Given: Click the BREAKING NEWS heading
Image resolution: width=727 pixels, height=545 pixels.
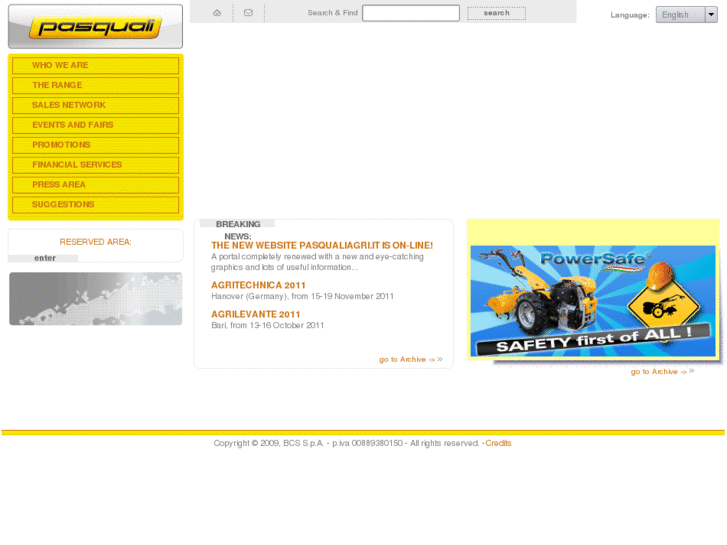Looking at the screenshot, I should click(x=237, y=230).
